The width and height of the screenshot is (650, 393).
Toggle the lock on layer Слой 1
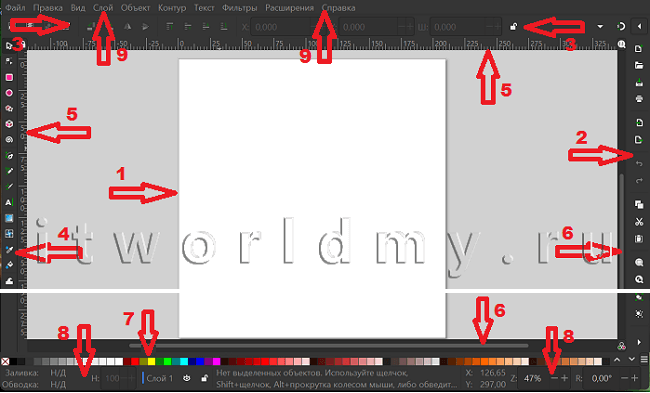204,378
